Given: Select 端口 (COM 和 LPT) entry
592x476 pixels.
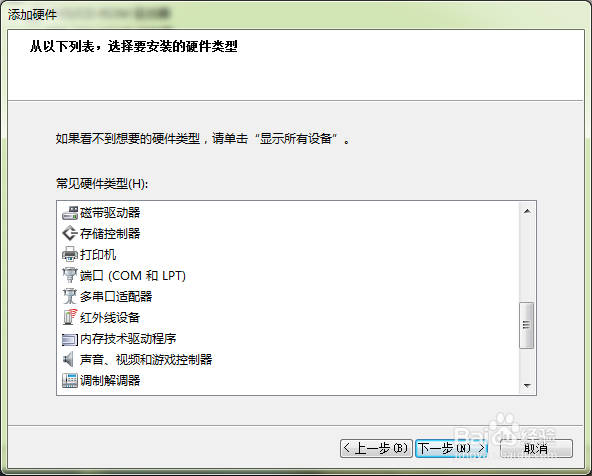Looking at the screenshot, I should pos(133,276).
